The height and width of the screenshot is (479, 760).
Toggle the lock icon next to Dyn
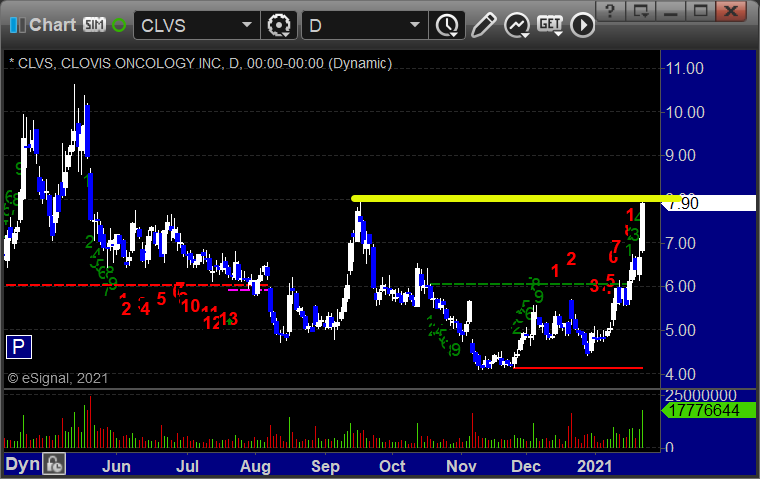(x=54, y=464)
